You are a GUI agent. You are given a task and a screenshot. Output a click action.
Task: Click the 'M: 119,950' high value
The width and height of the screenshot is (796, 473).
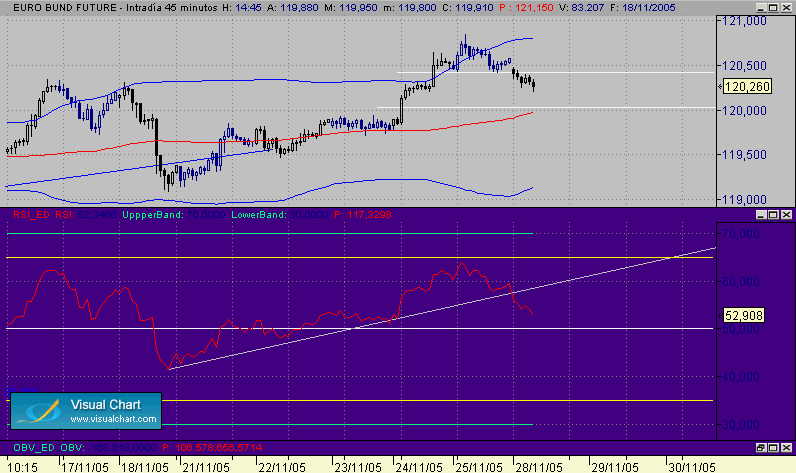[351, 8]
